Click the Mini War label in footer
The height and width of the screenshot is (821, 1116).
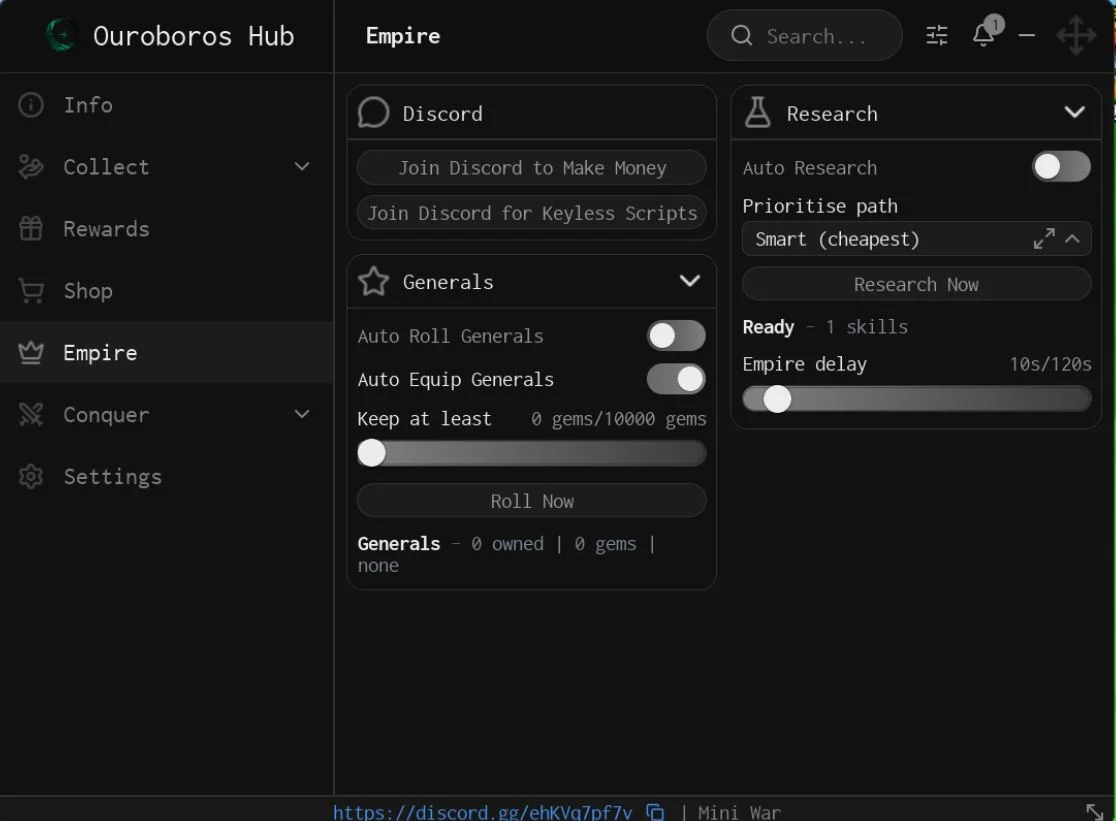739,812
